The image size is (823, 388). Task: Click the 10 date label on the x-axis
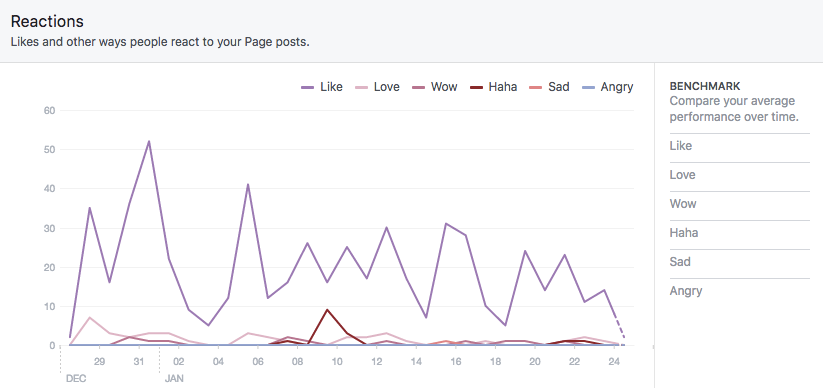[337, 361]
